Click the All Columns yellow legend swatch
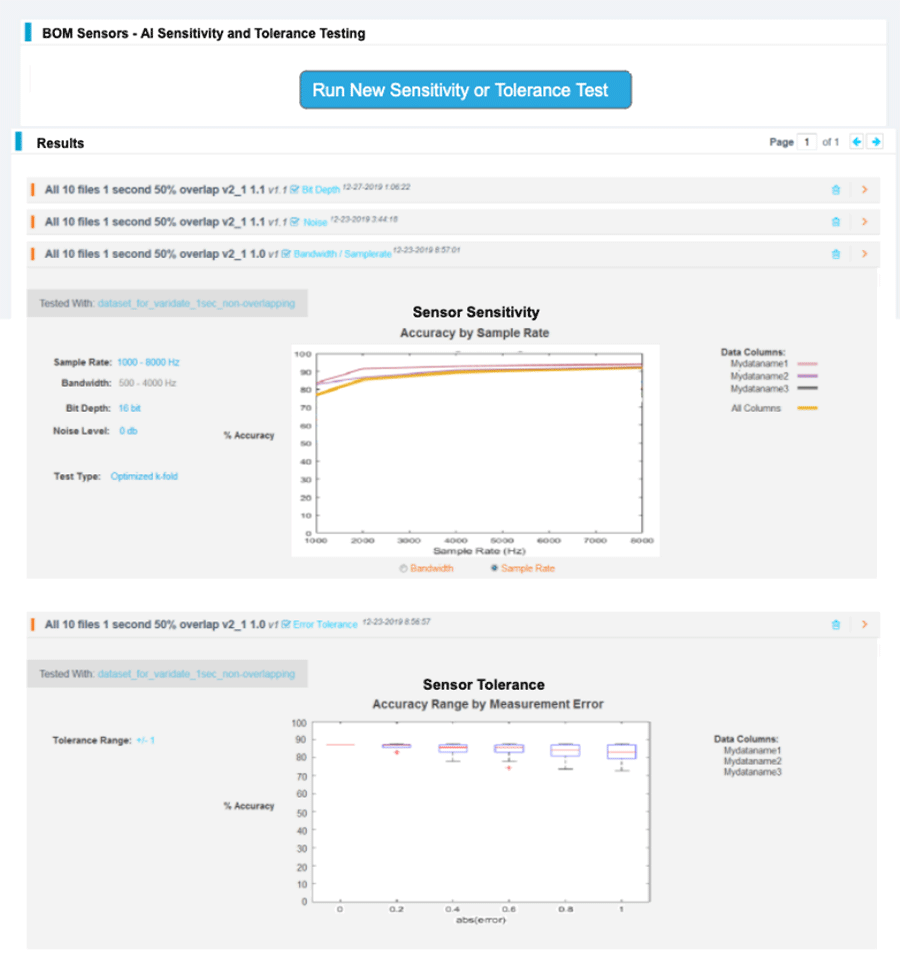Image resolution: width=900 pixels, height=961 pixels. [x=808, y=409]
